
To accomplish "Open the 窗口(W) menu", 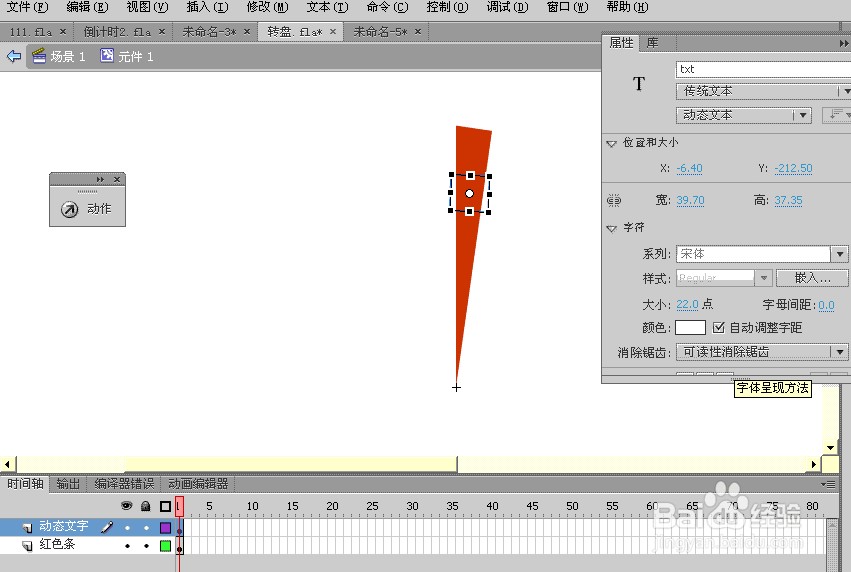I will click(x=567, y=8).
